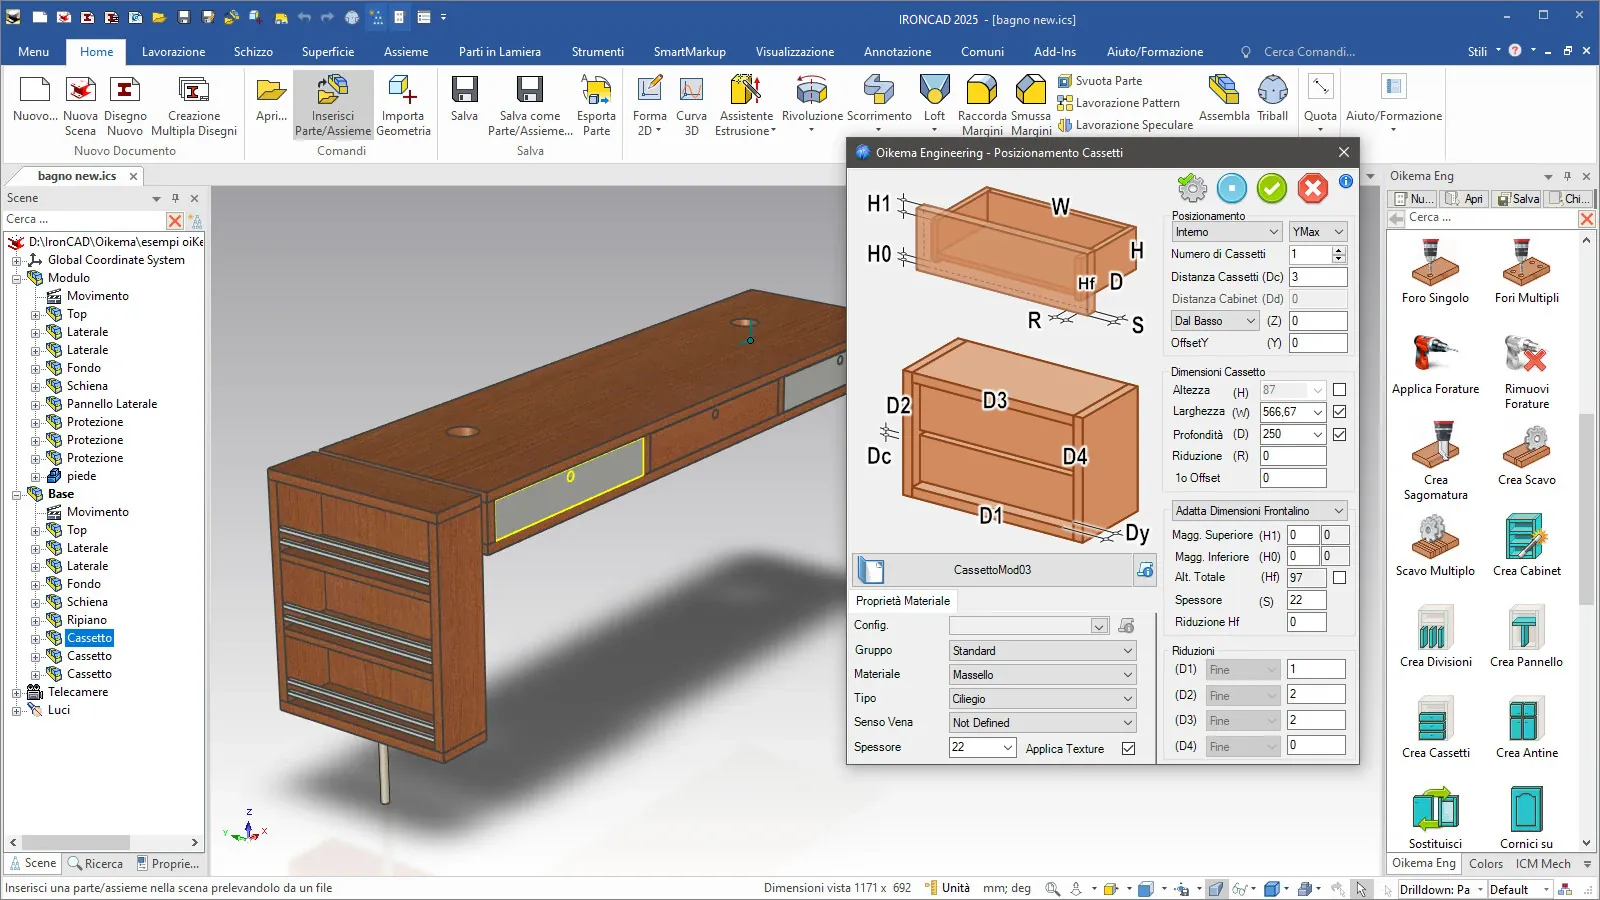This screenshot has width=1600, height=900.
Task: Click the Crea Cabinet catalog icon
Action: (x=1526, y=545)
